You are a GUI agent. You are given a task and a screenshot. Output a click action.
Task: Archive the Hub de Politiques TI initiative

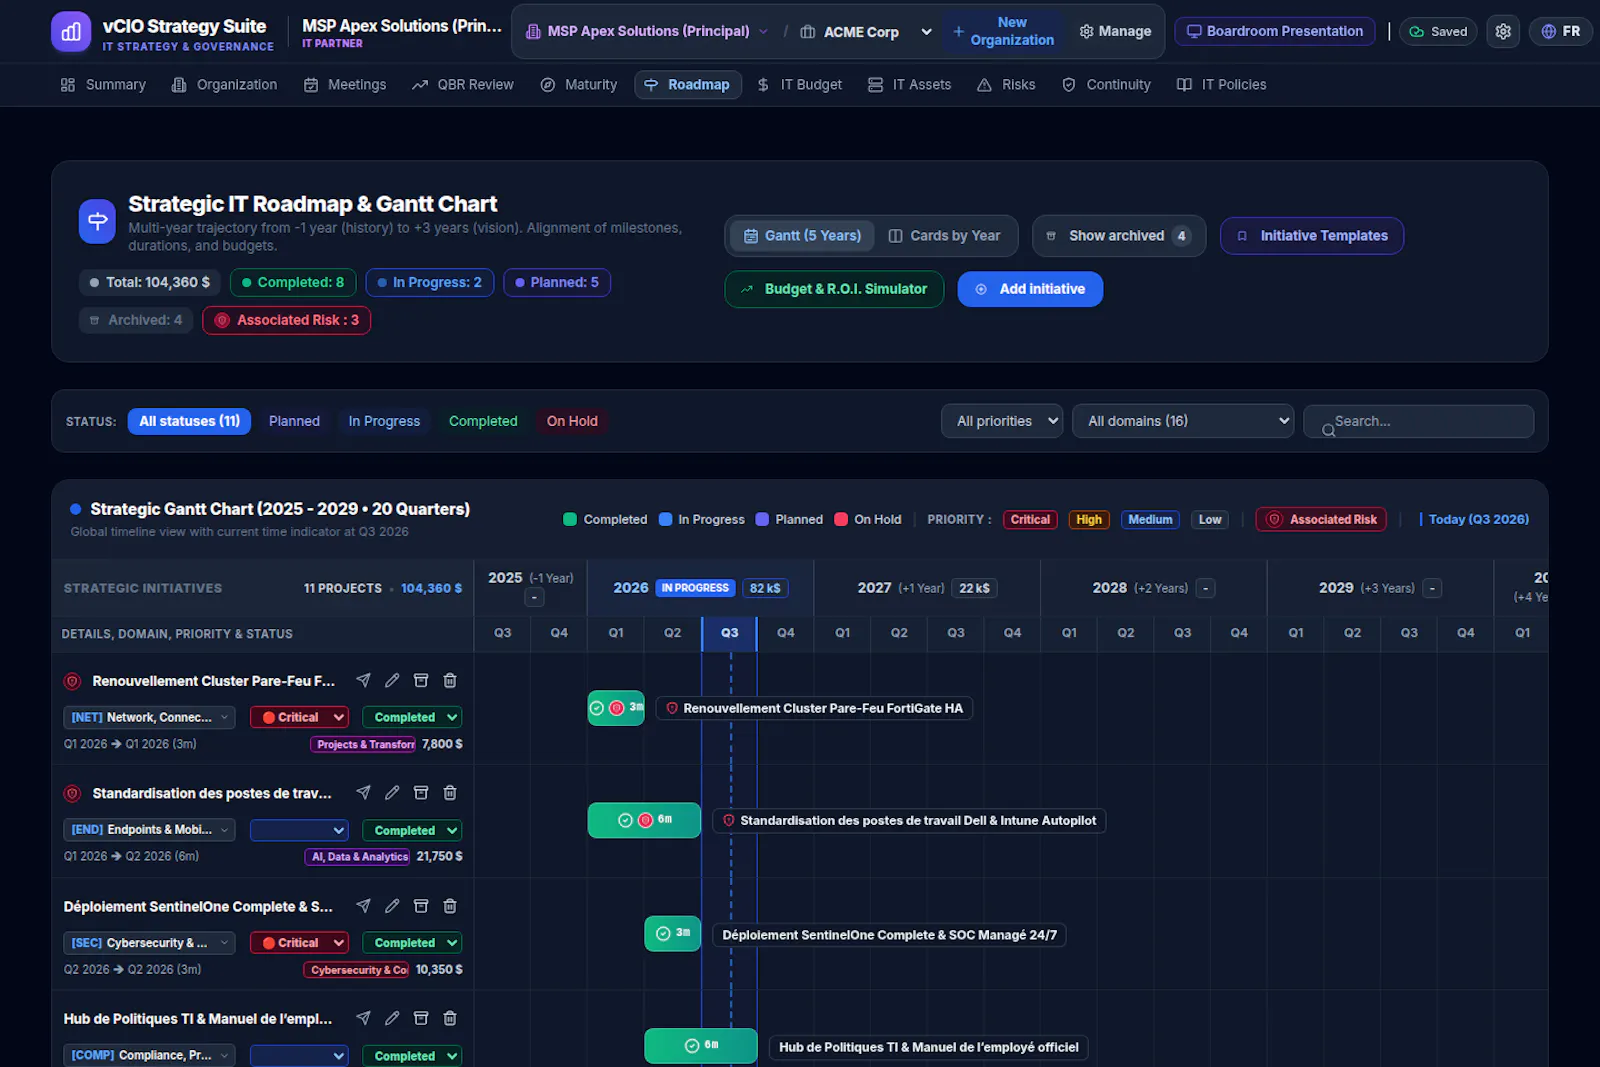(421, 1018)
